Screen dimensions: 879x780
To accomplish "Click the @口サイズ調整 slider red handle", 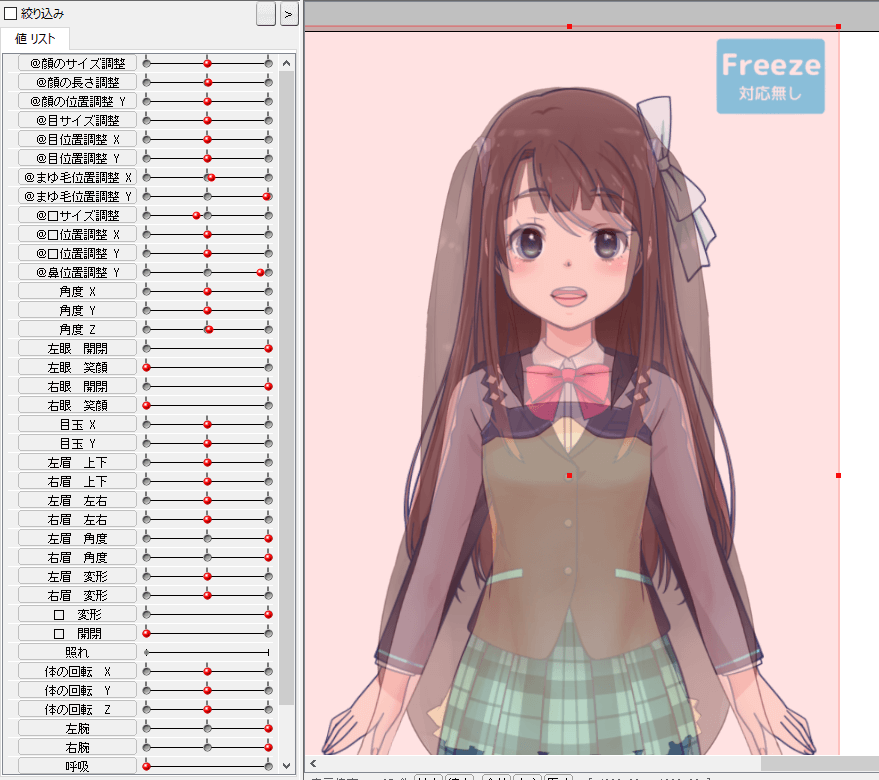I will [196, 216].
